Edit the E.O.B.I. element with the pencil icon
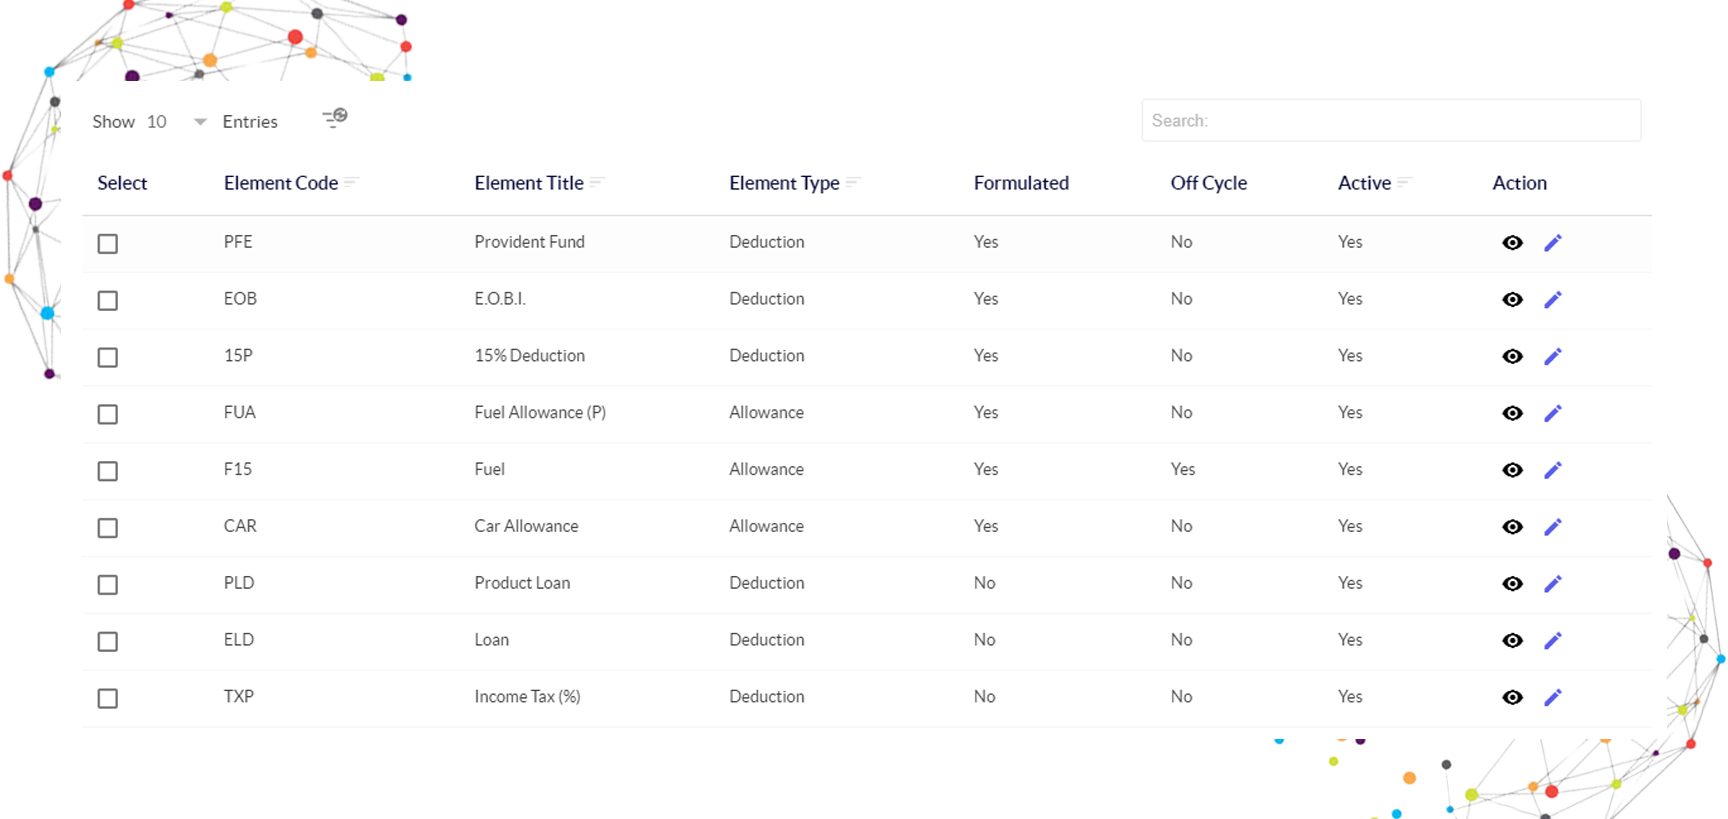The height and width of the screenshot is (819, 1728). (1552, 299)
